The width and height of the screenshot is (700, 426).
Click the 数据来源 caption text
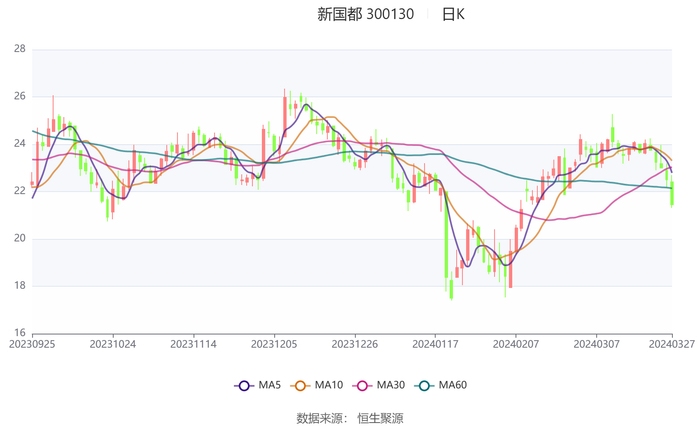tap(320, 418)
